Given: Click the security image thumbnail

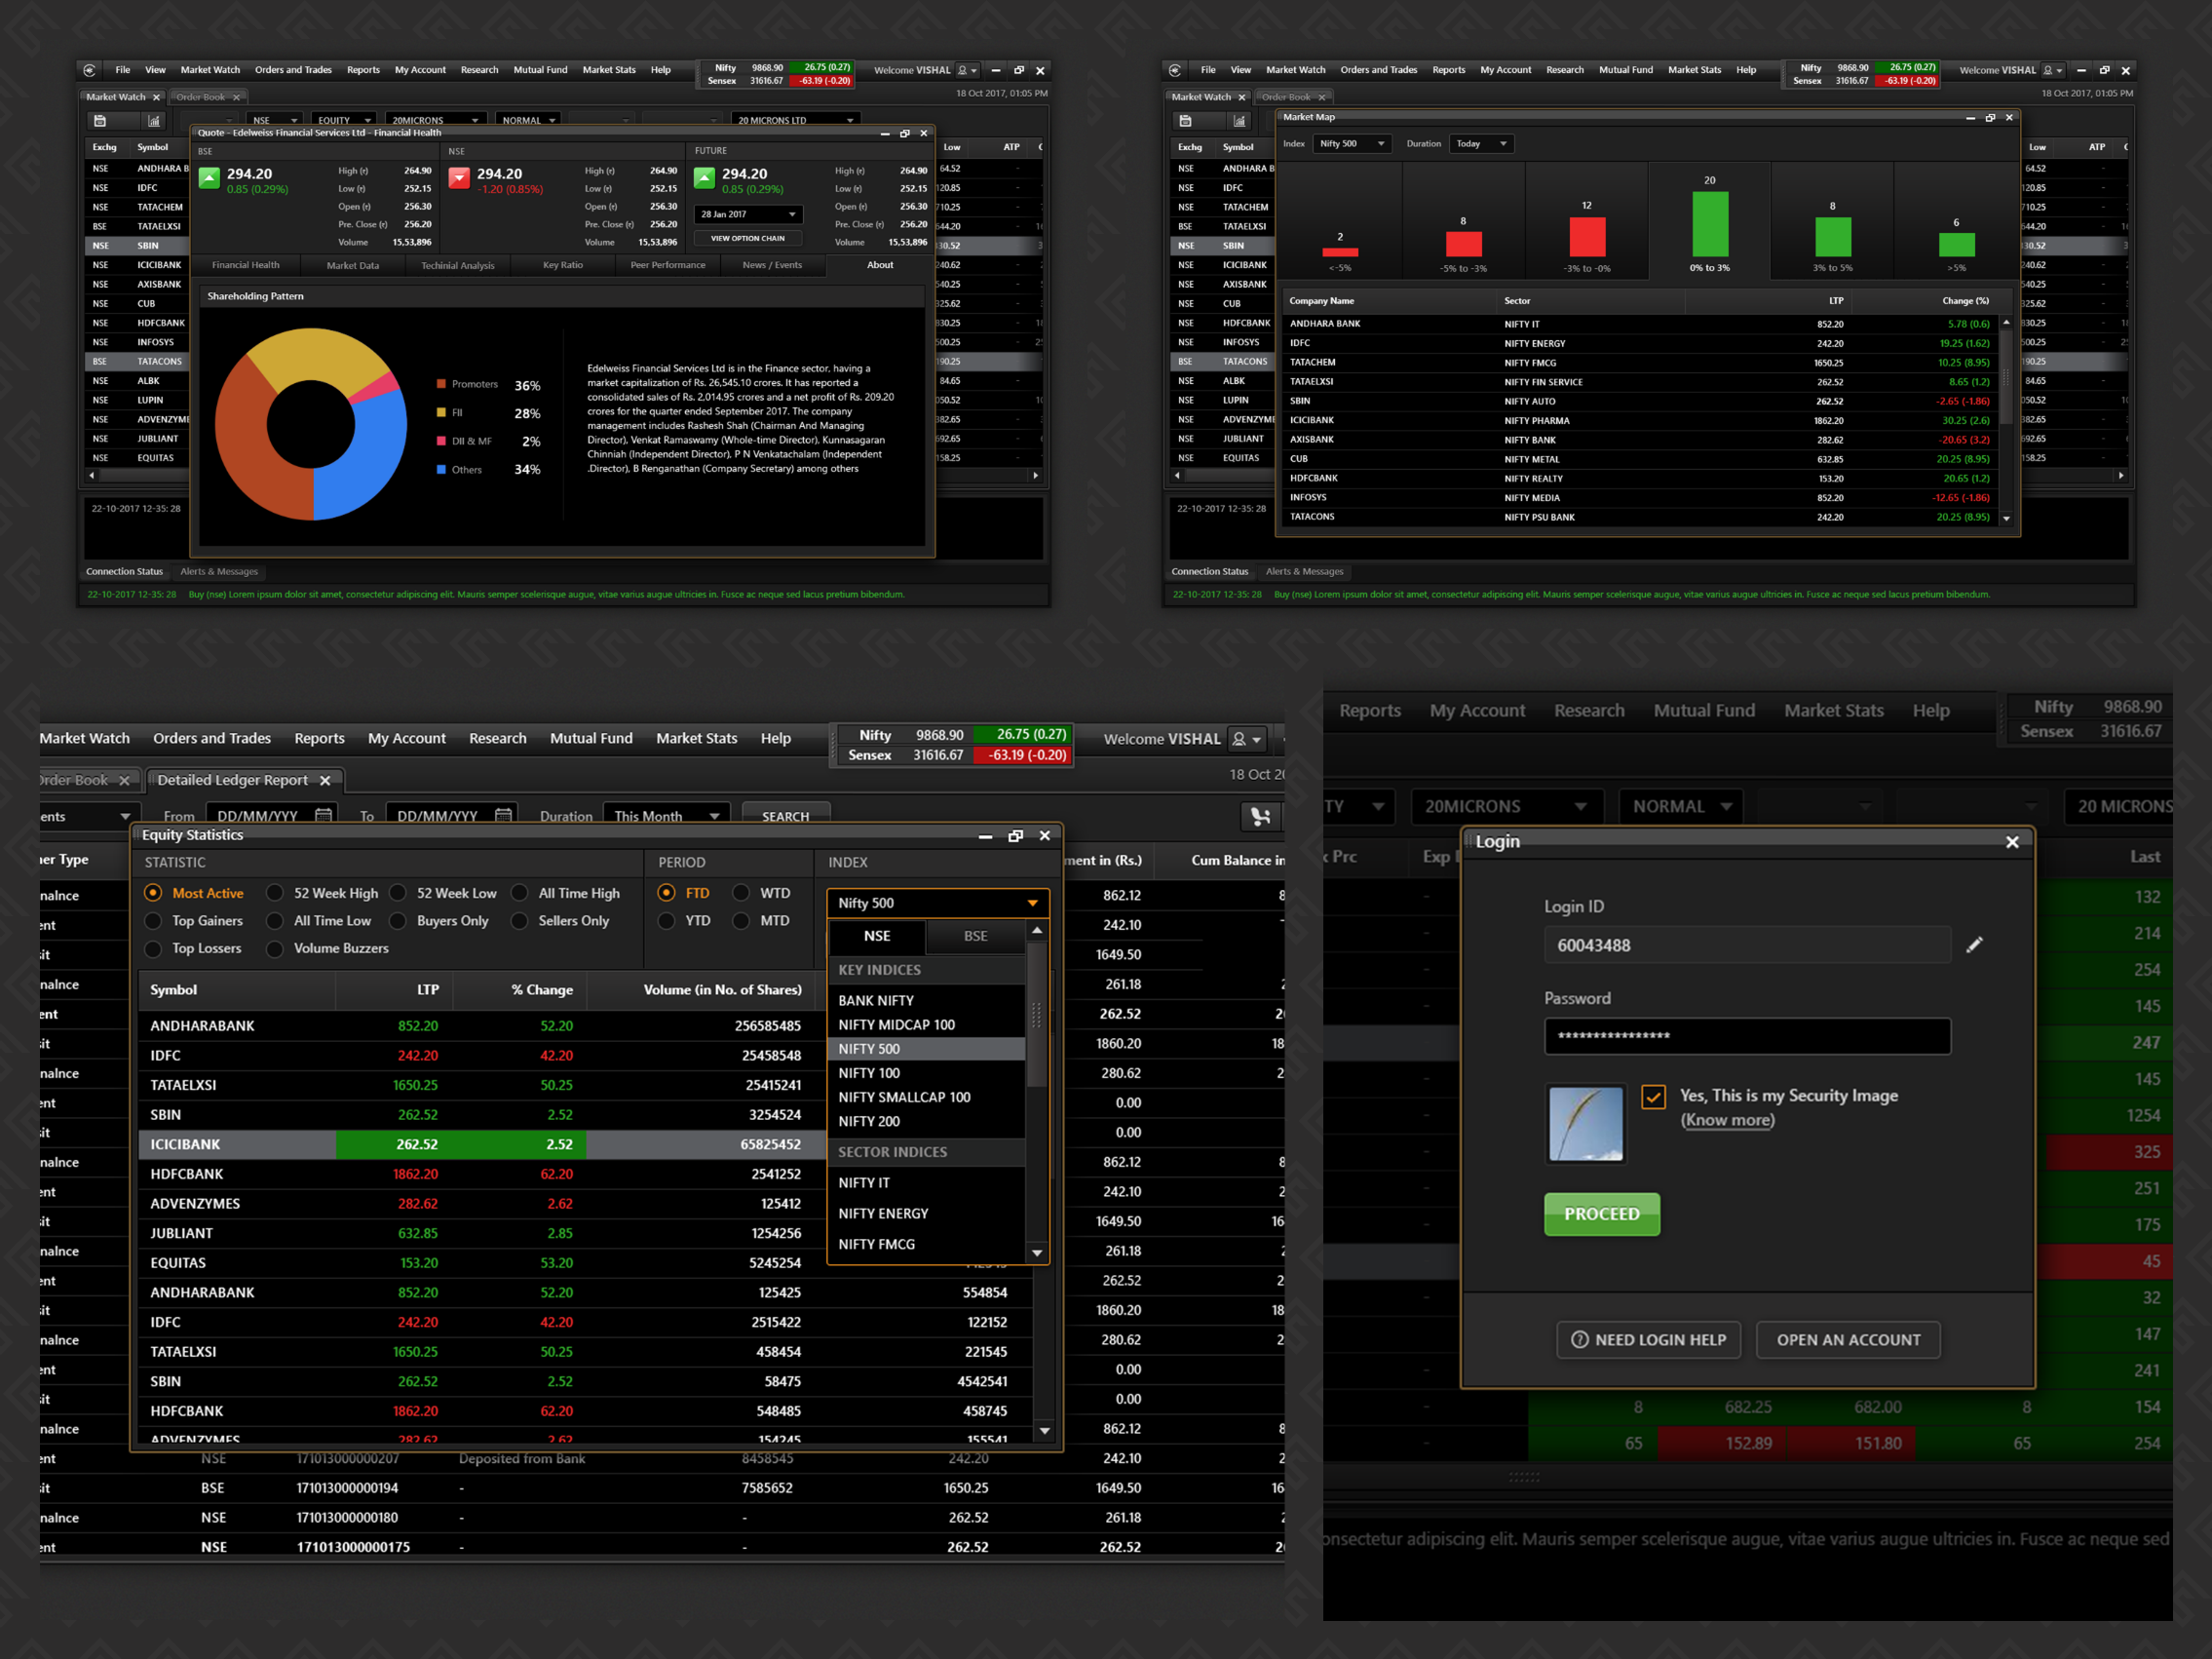Looking at the screenshot, I should 1586,1124.
